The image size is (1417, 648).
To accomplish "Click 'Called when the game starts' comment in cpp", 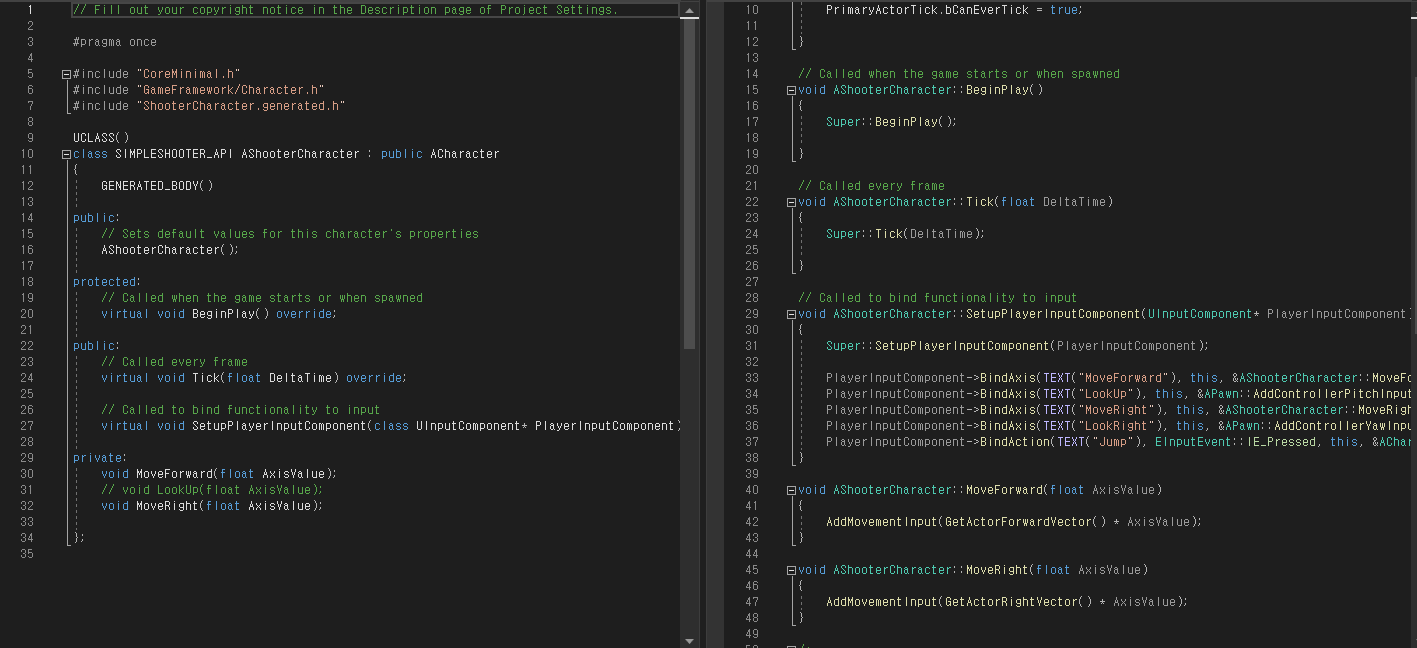I will point(959,74).
